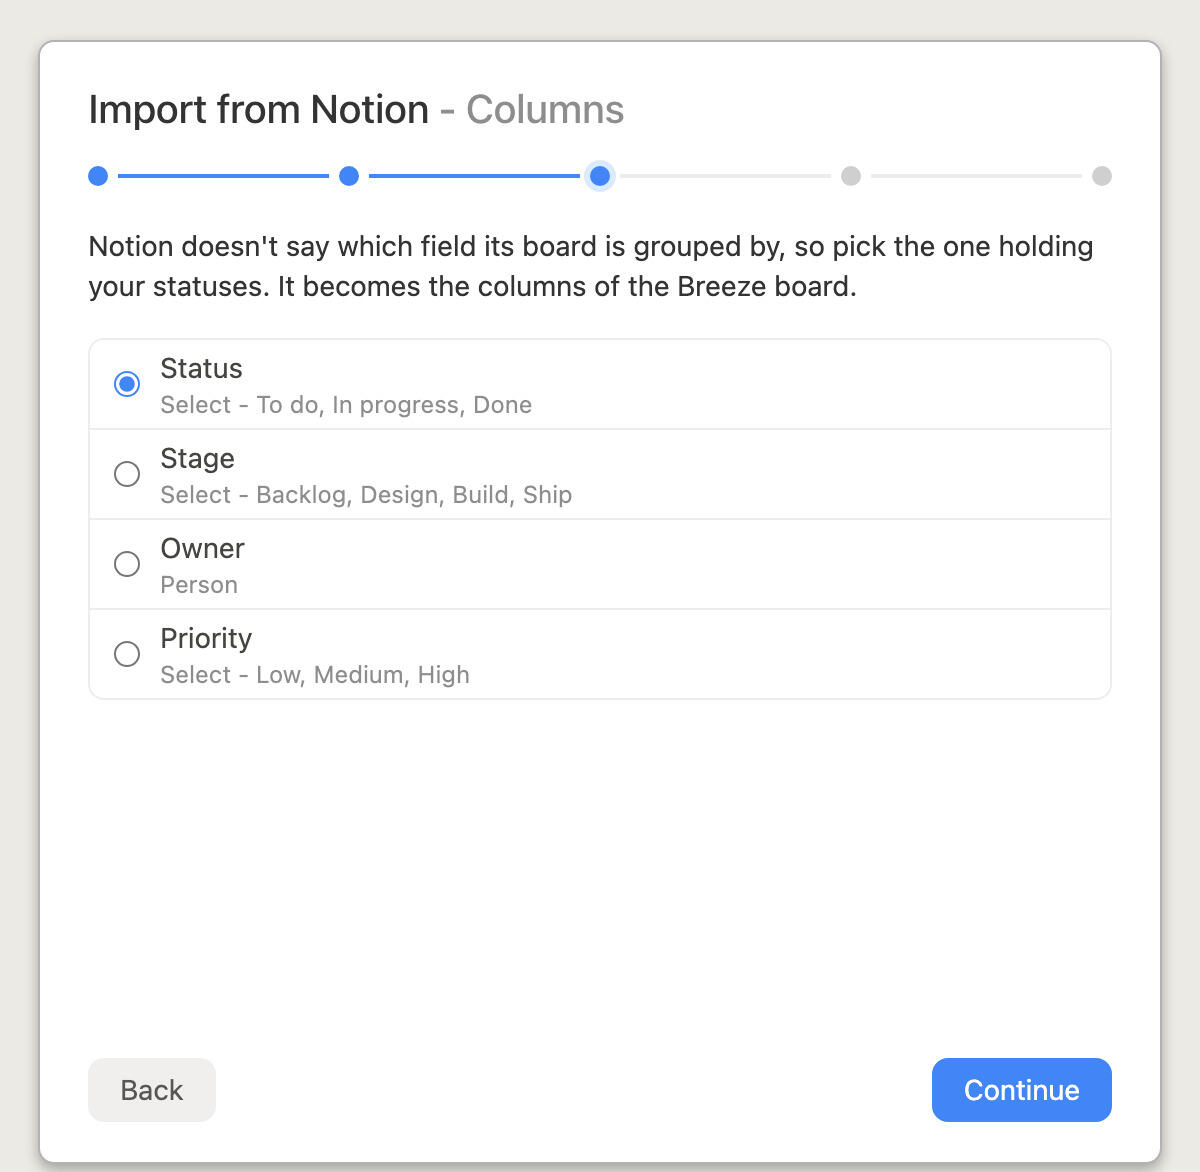This screenshot has height=1172, width=1200.
Task: Click the current third step dot
Action: tap(600, 176)
